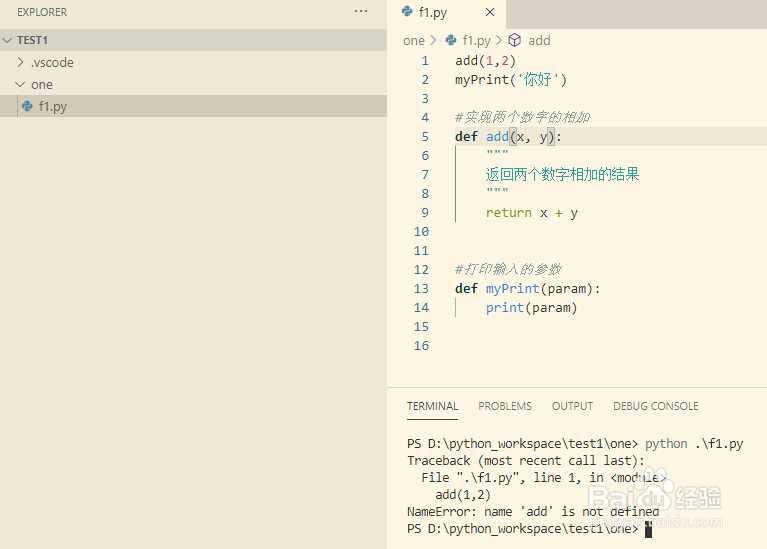Click the add breadcrumb symbol

click(x=539, y=41)
